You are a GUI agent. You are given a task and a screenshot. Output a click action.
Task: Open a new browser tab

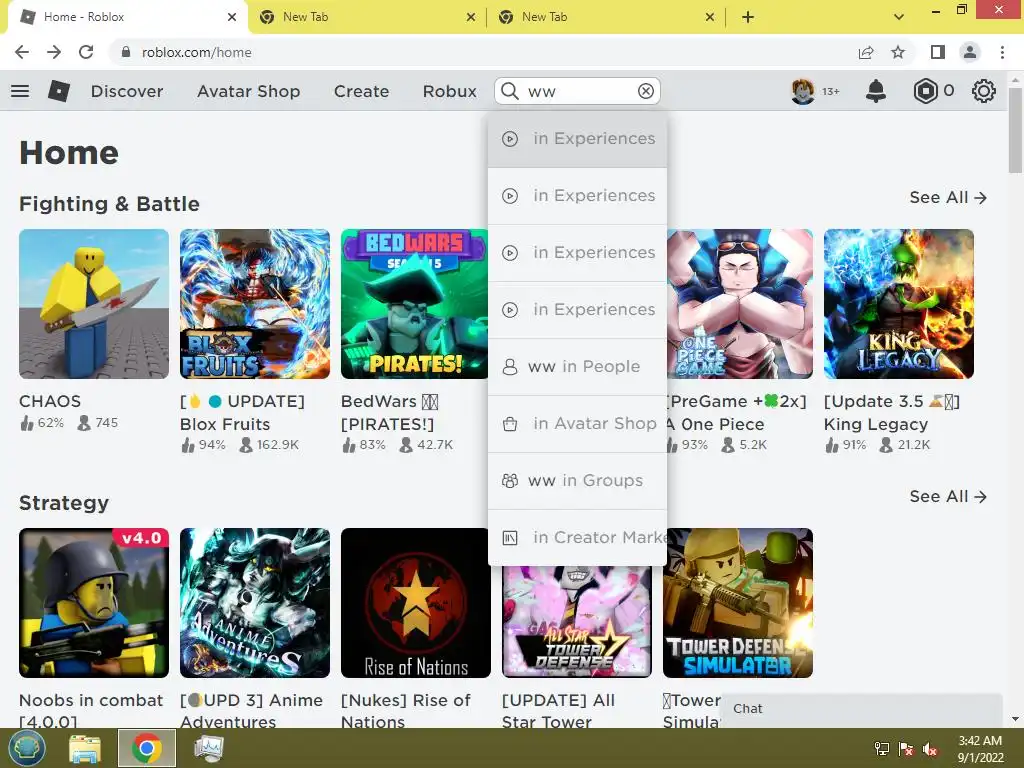click(x=748, y=17)
